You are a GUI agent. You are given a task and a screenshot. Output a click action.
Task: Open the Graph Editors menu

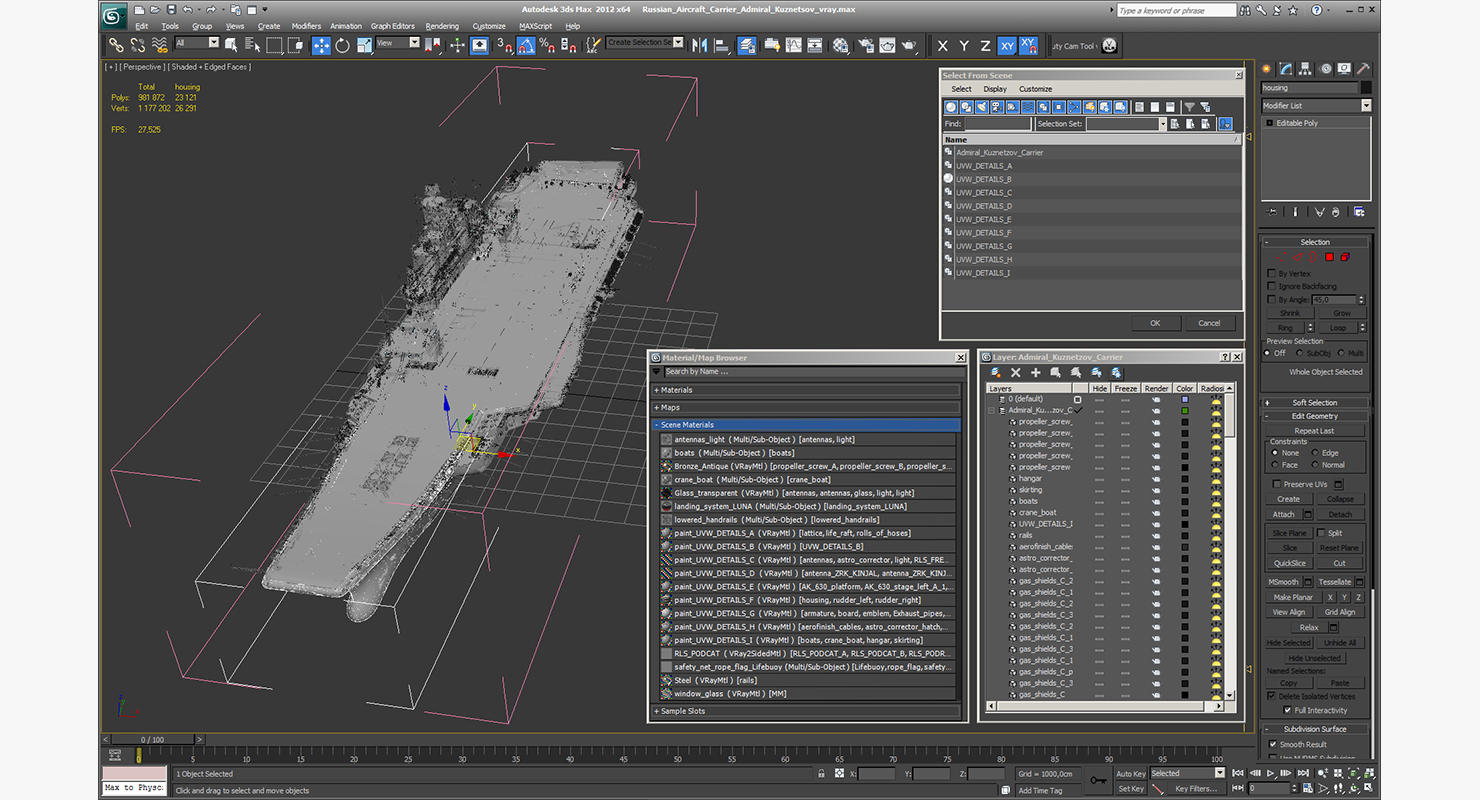pos(393,26)
